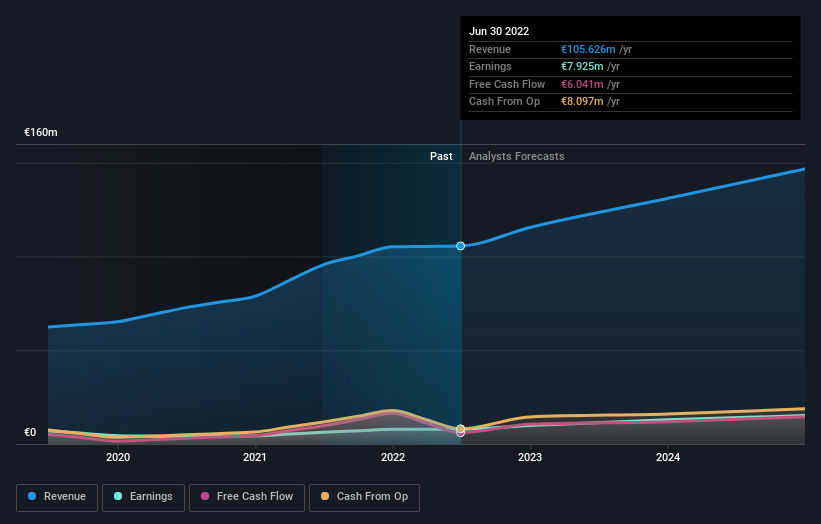Click the €8.097m cash from op value
The height and width of the screenshot is (524, 821).
[x=582, y=102]
